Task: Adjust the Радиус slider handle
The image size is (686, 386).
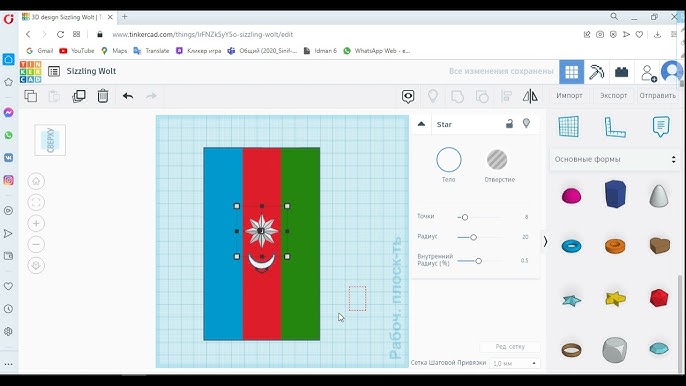Action: pos(473,237)
